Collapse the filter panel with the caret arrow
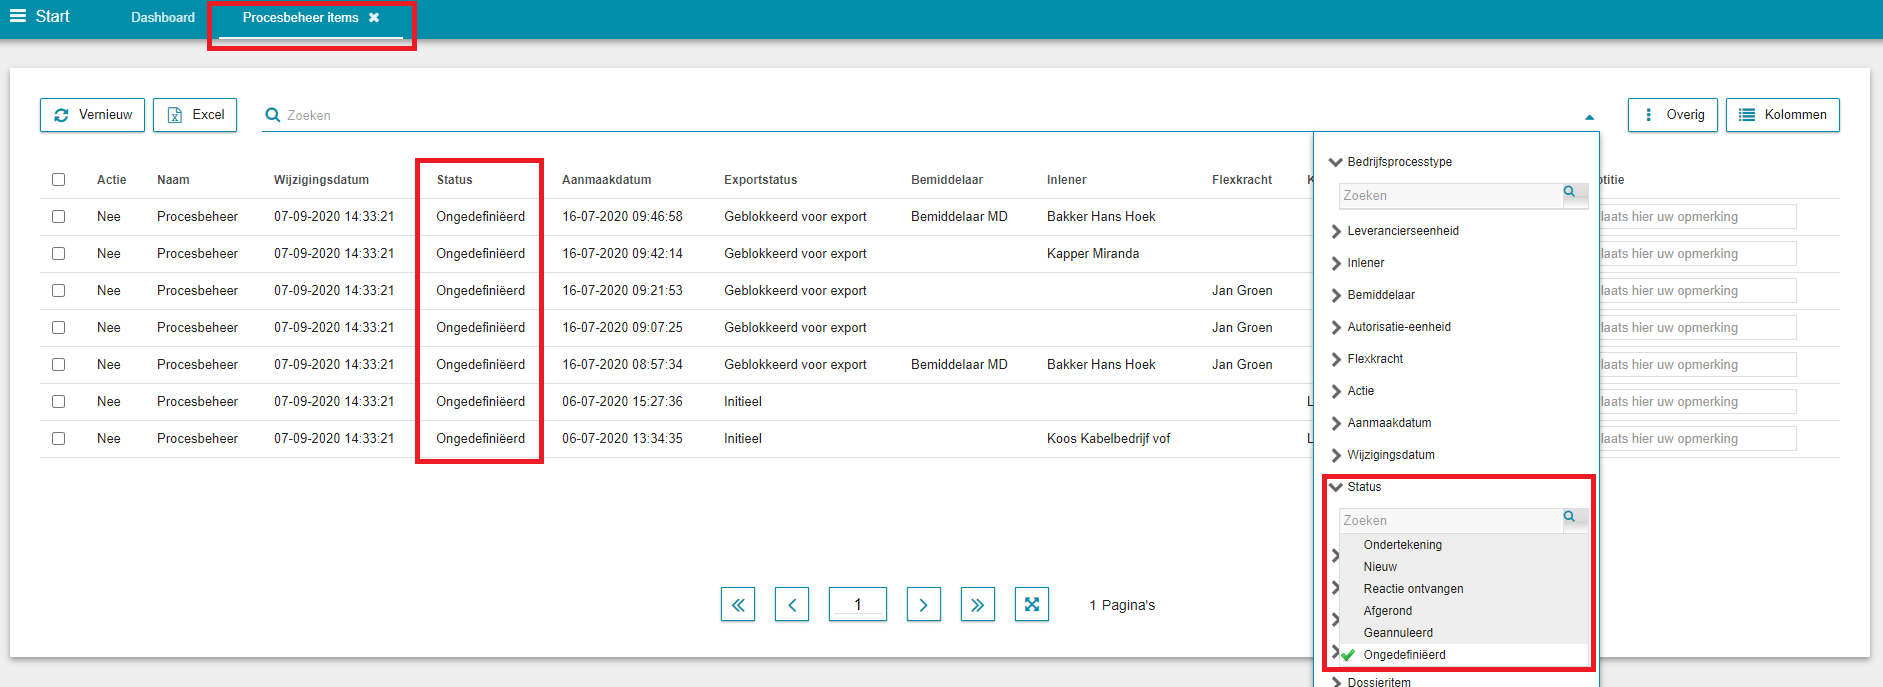The height and width of the screenshot is (687, 1883). pyautogui.click(x=1589, y=117)
